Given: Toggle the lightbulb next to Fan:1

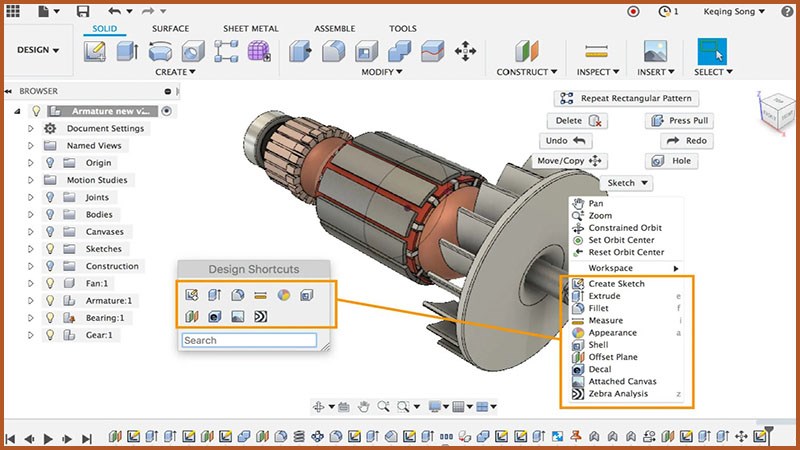Looking at the screenshot, I should click(49, 284).
